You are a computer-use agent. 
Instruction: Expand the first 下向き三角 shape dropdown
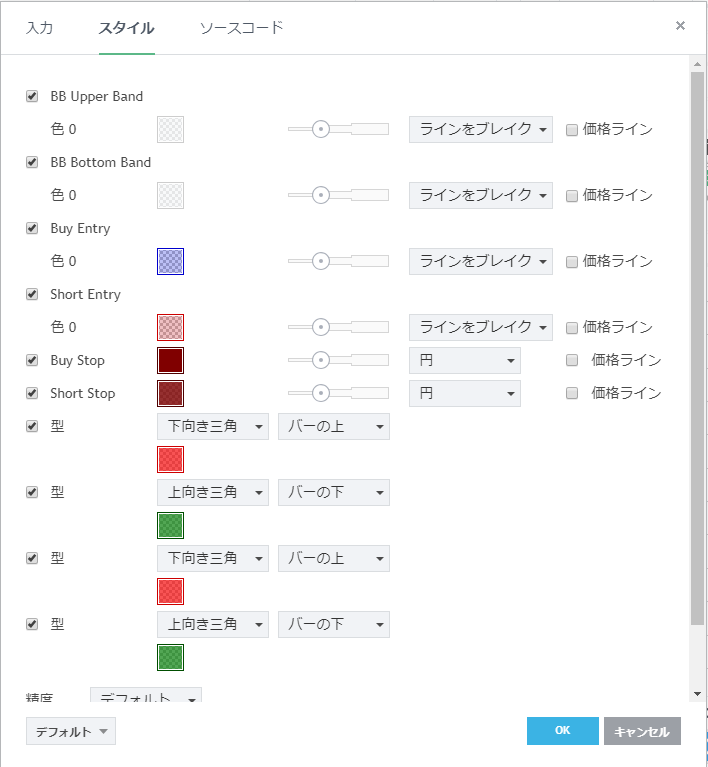tap(212, 427)
